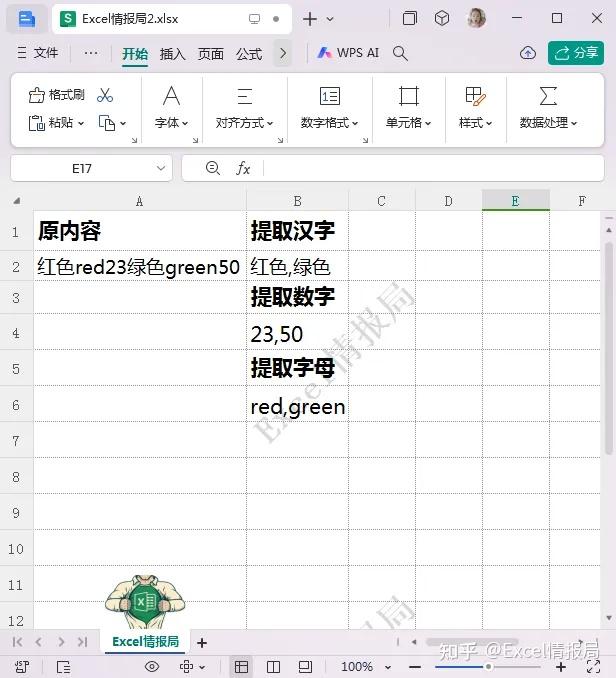Select column A header
The height and width of the screenshot is (678, 616).
[140, 201]
